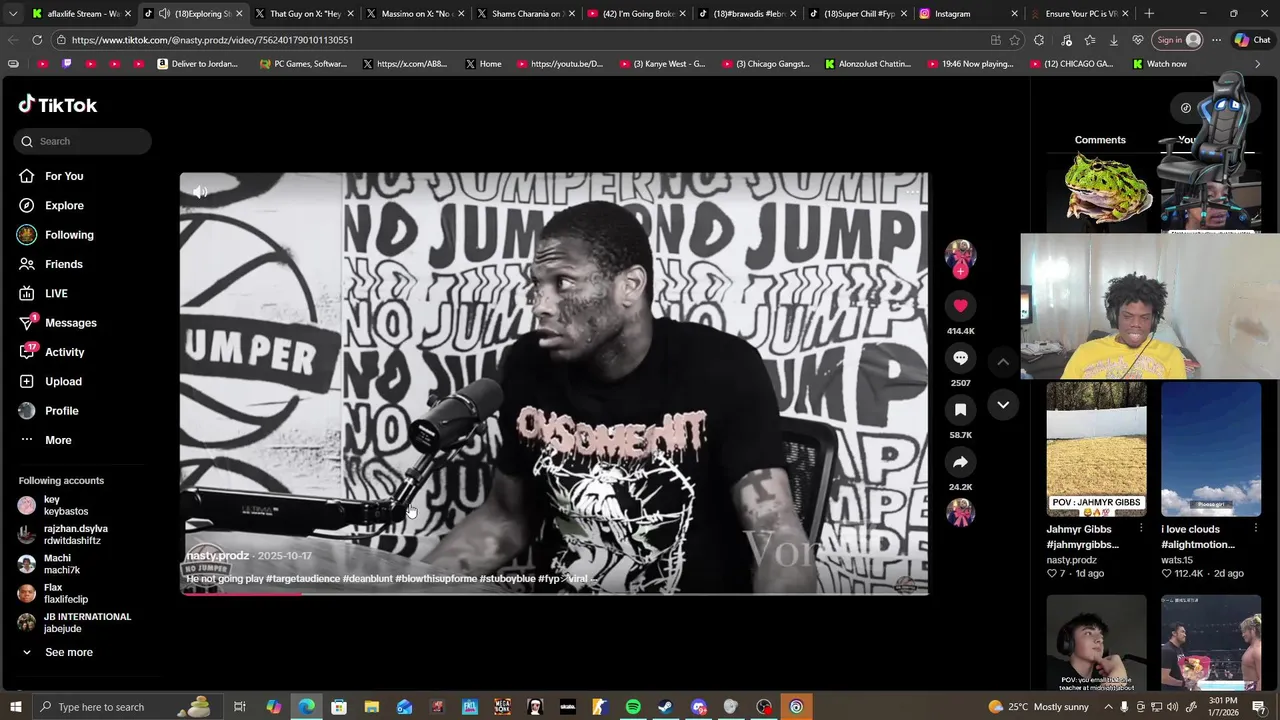The width and height of the screenshot is (1280, 720).
Task: Open the creator avatar beside video
Action: tap(960, 254)
